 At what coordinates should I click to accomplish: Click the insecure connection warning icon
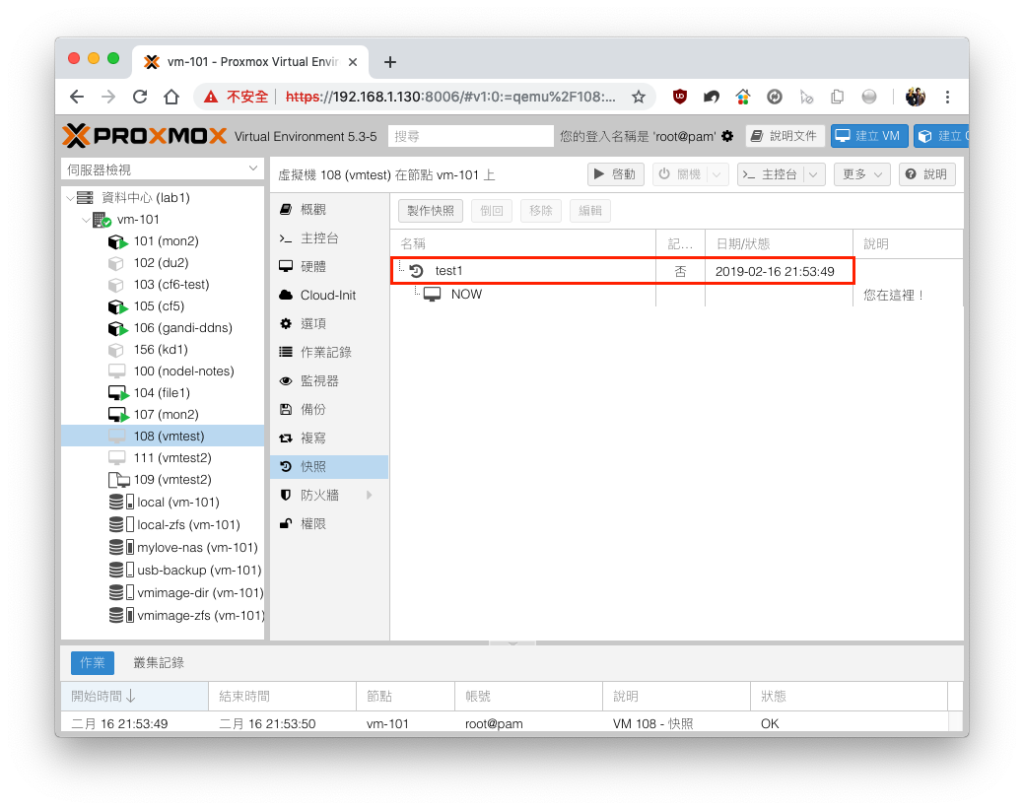point(210,97)
